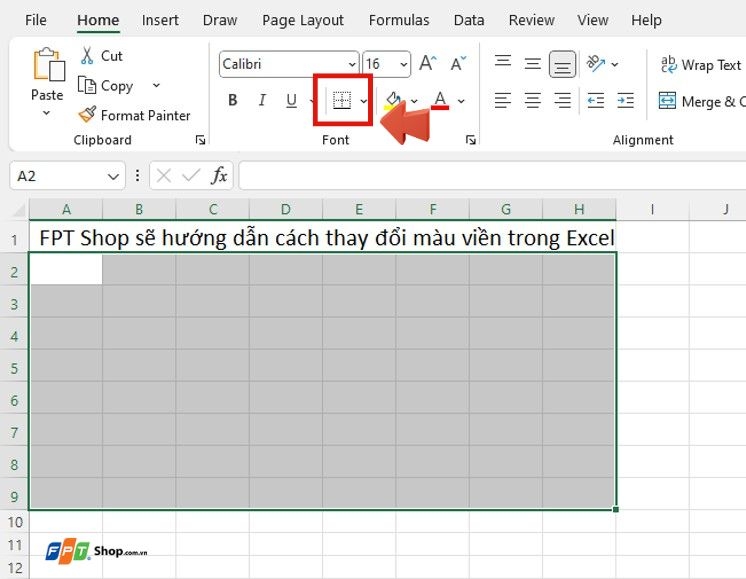Toggle Italic formatting

262,100
